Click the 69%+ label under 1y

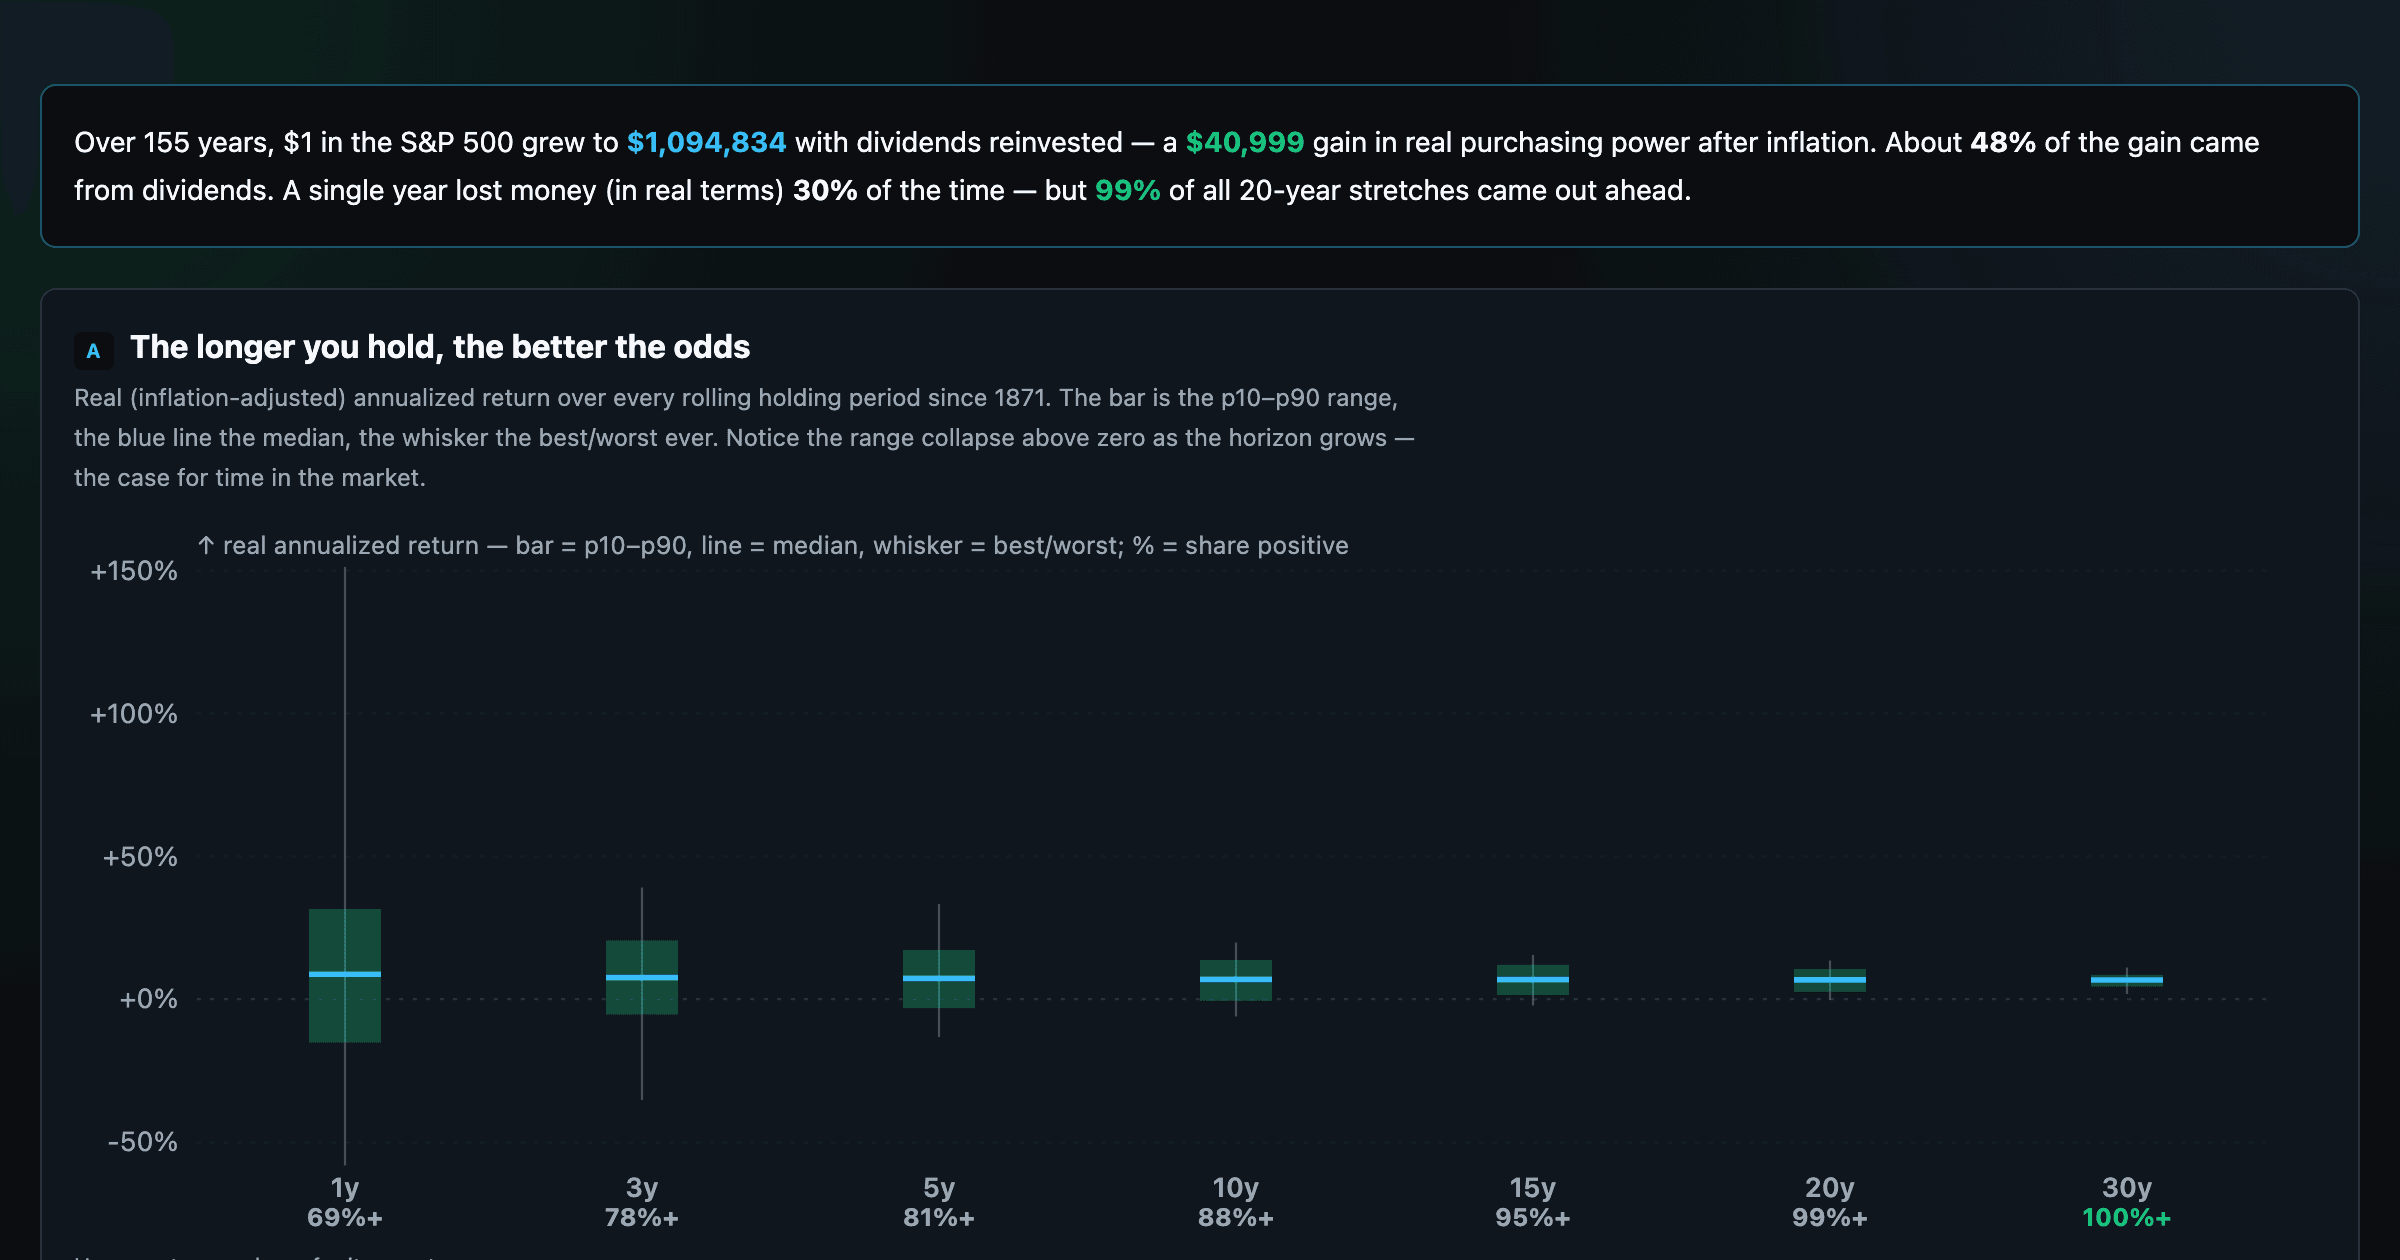click(345, 1217)
